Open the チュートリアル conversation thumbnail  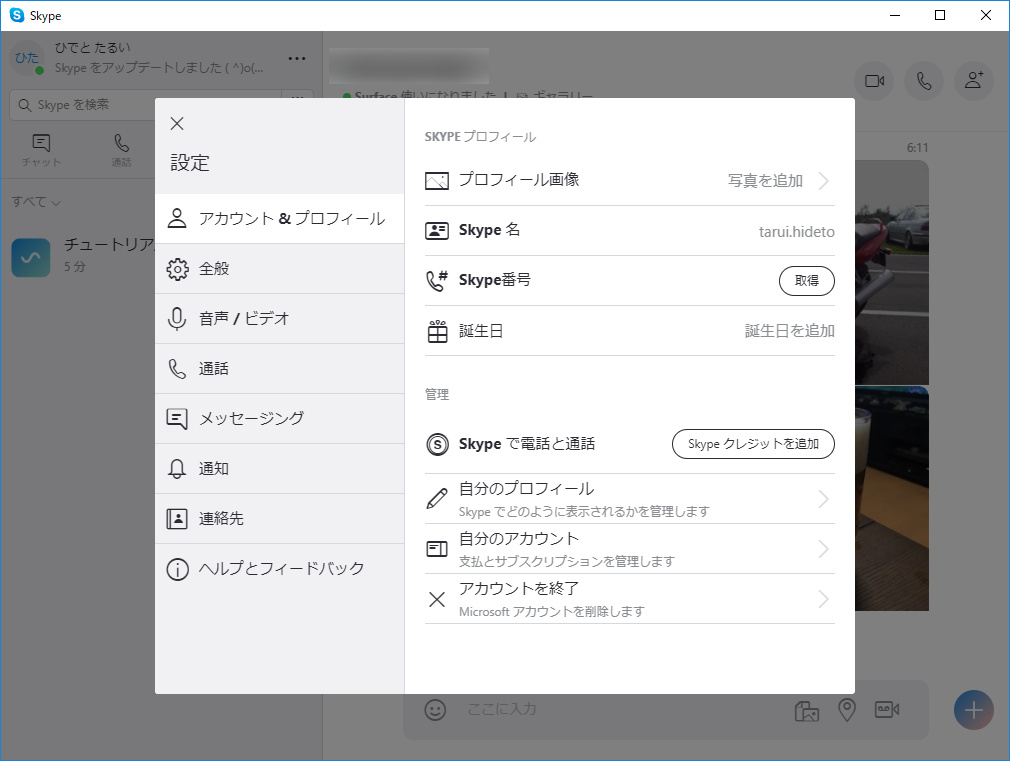31,257
